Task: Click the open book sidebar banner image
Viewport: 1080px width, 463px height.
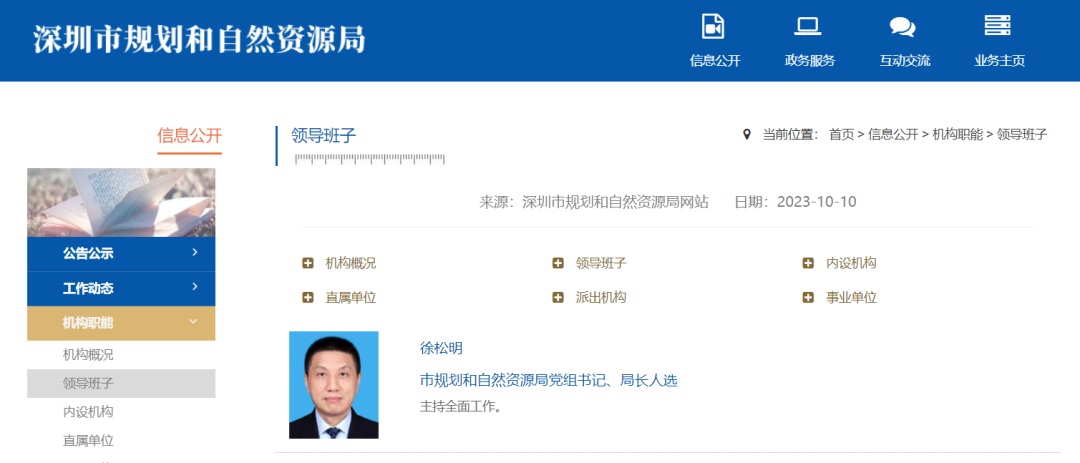Action: click(x=121, y=203)
